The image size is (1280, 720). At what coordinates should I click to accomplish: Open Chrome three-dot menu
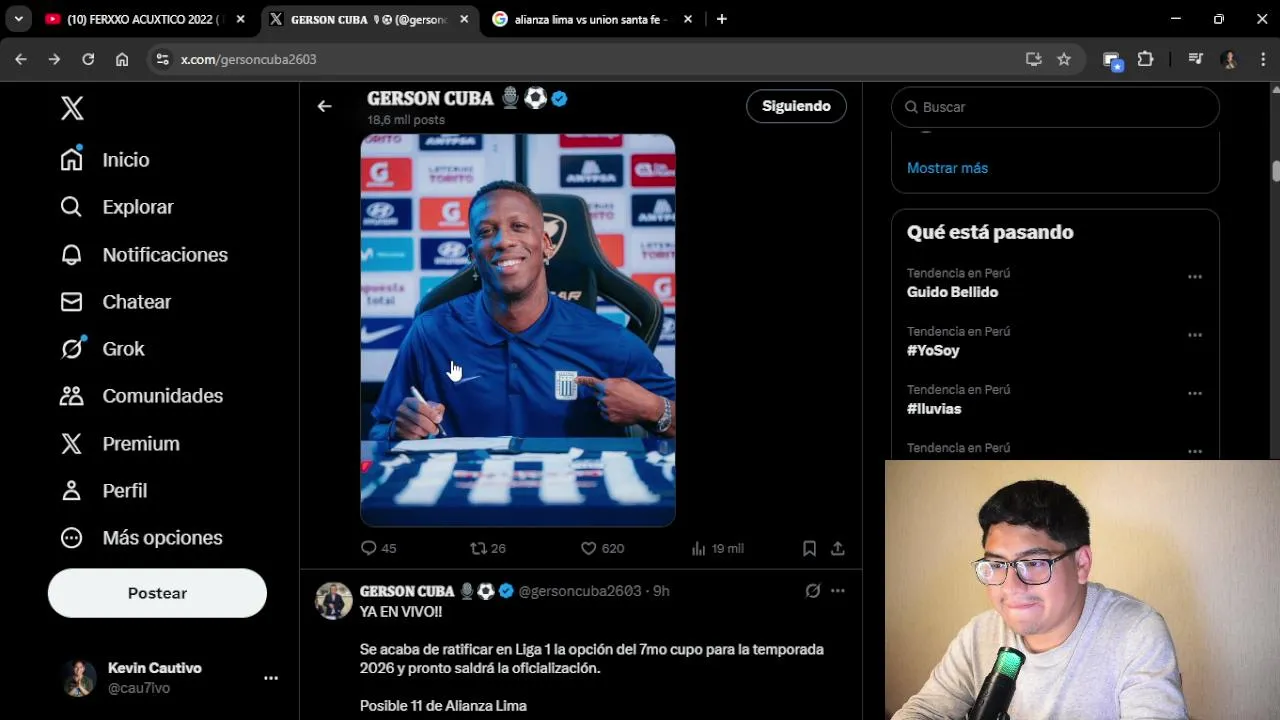pyautogui.click(x=1261, y=59)
